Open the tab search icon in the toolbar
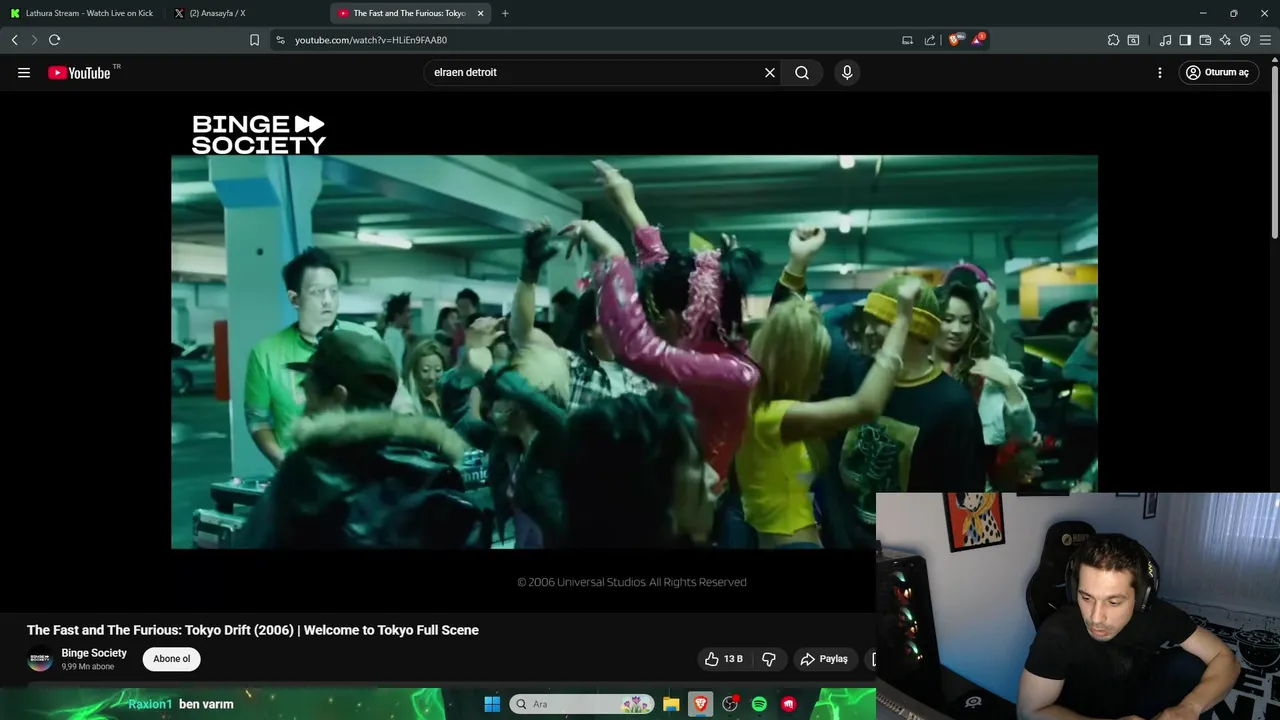The image size is (1280, 720). [1133, 40]
